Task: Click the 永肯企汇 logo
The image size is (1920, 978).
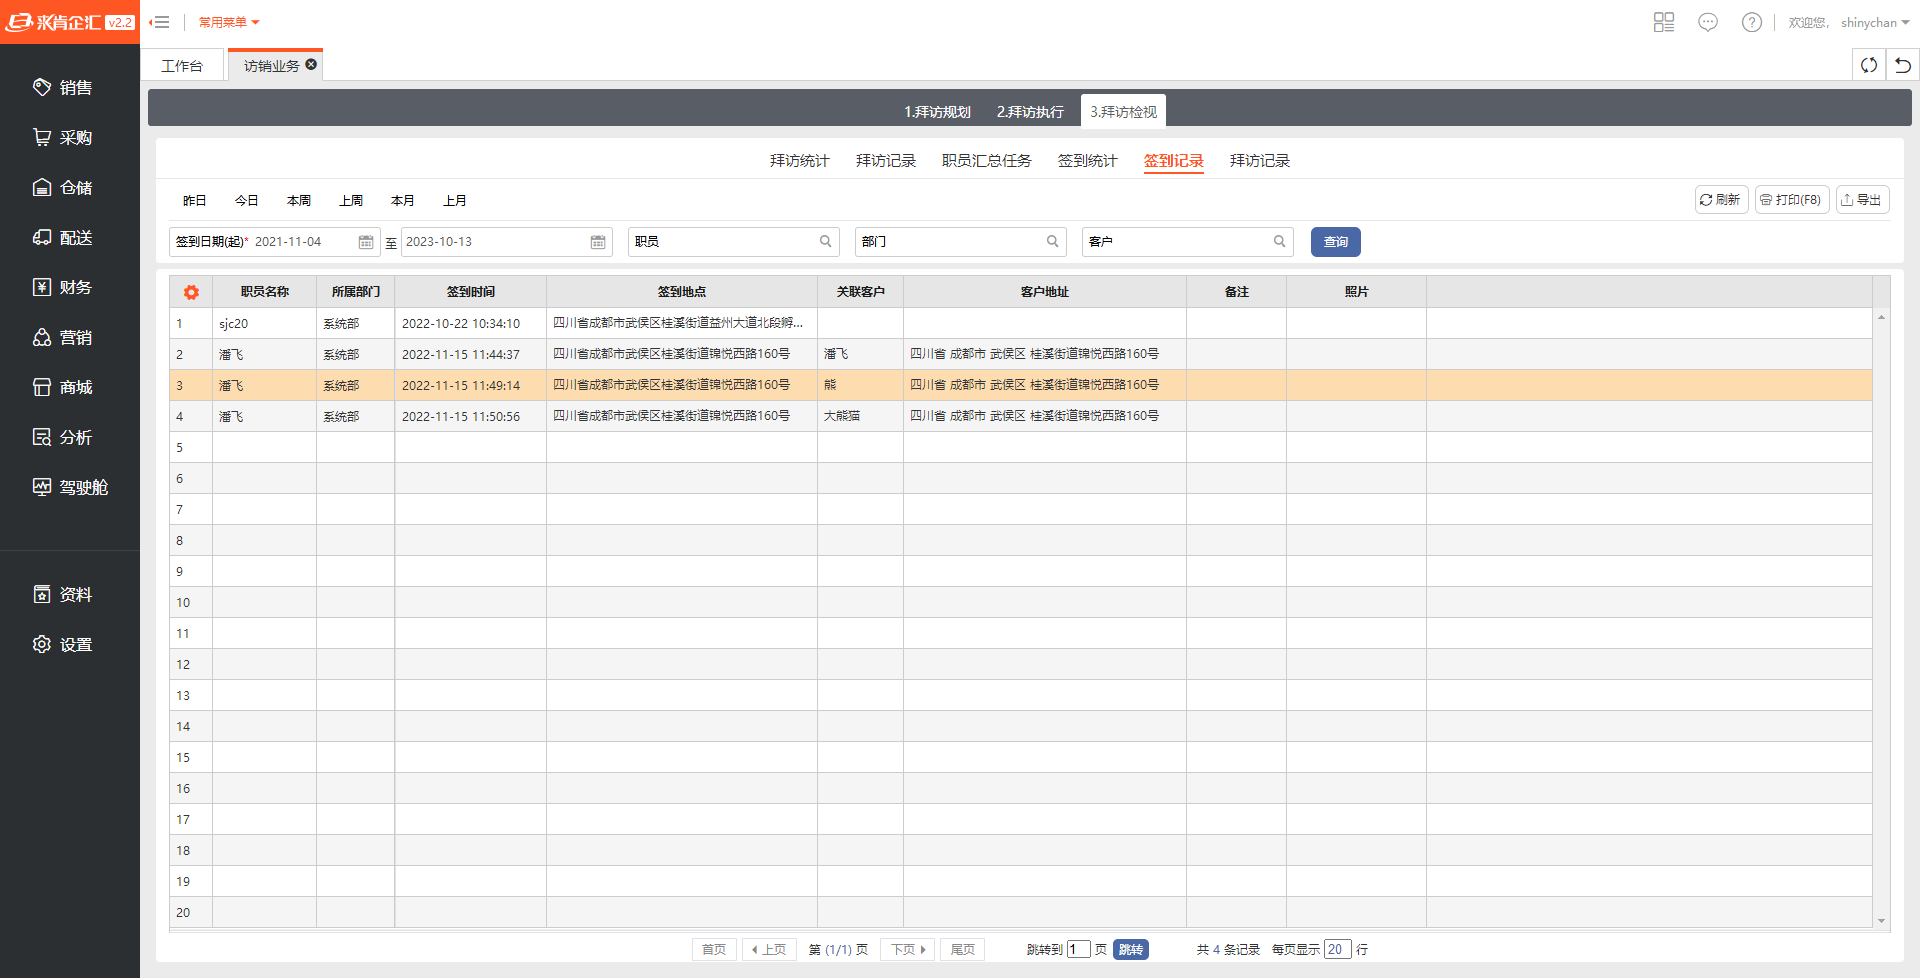Action: pyautogui.click(x=69, y=22)
